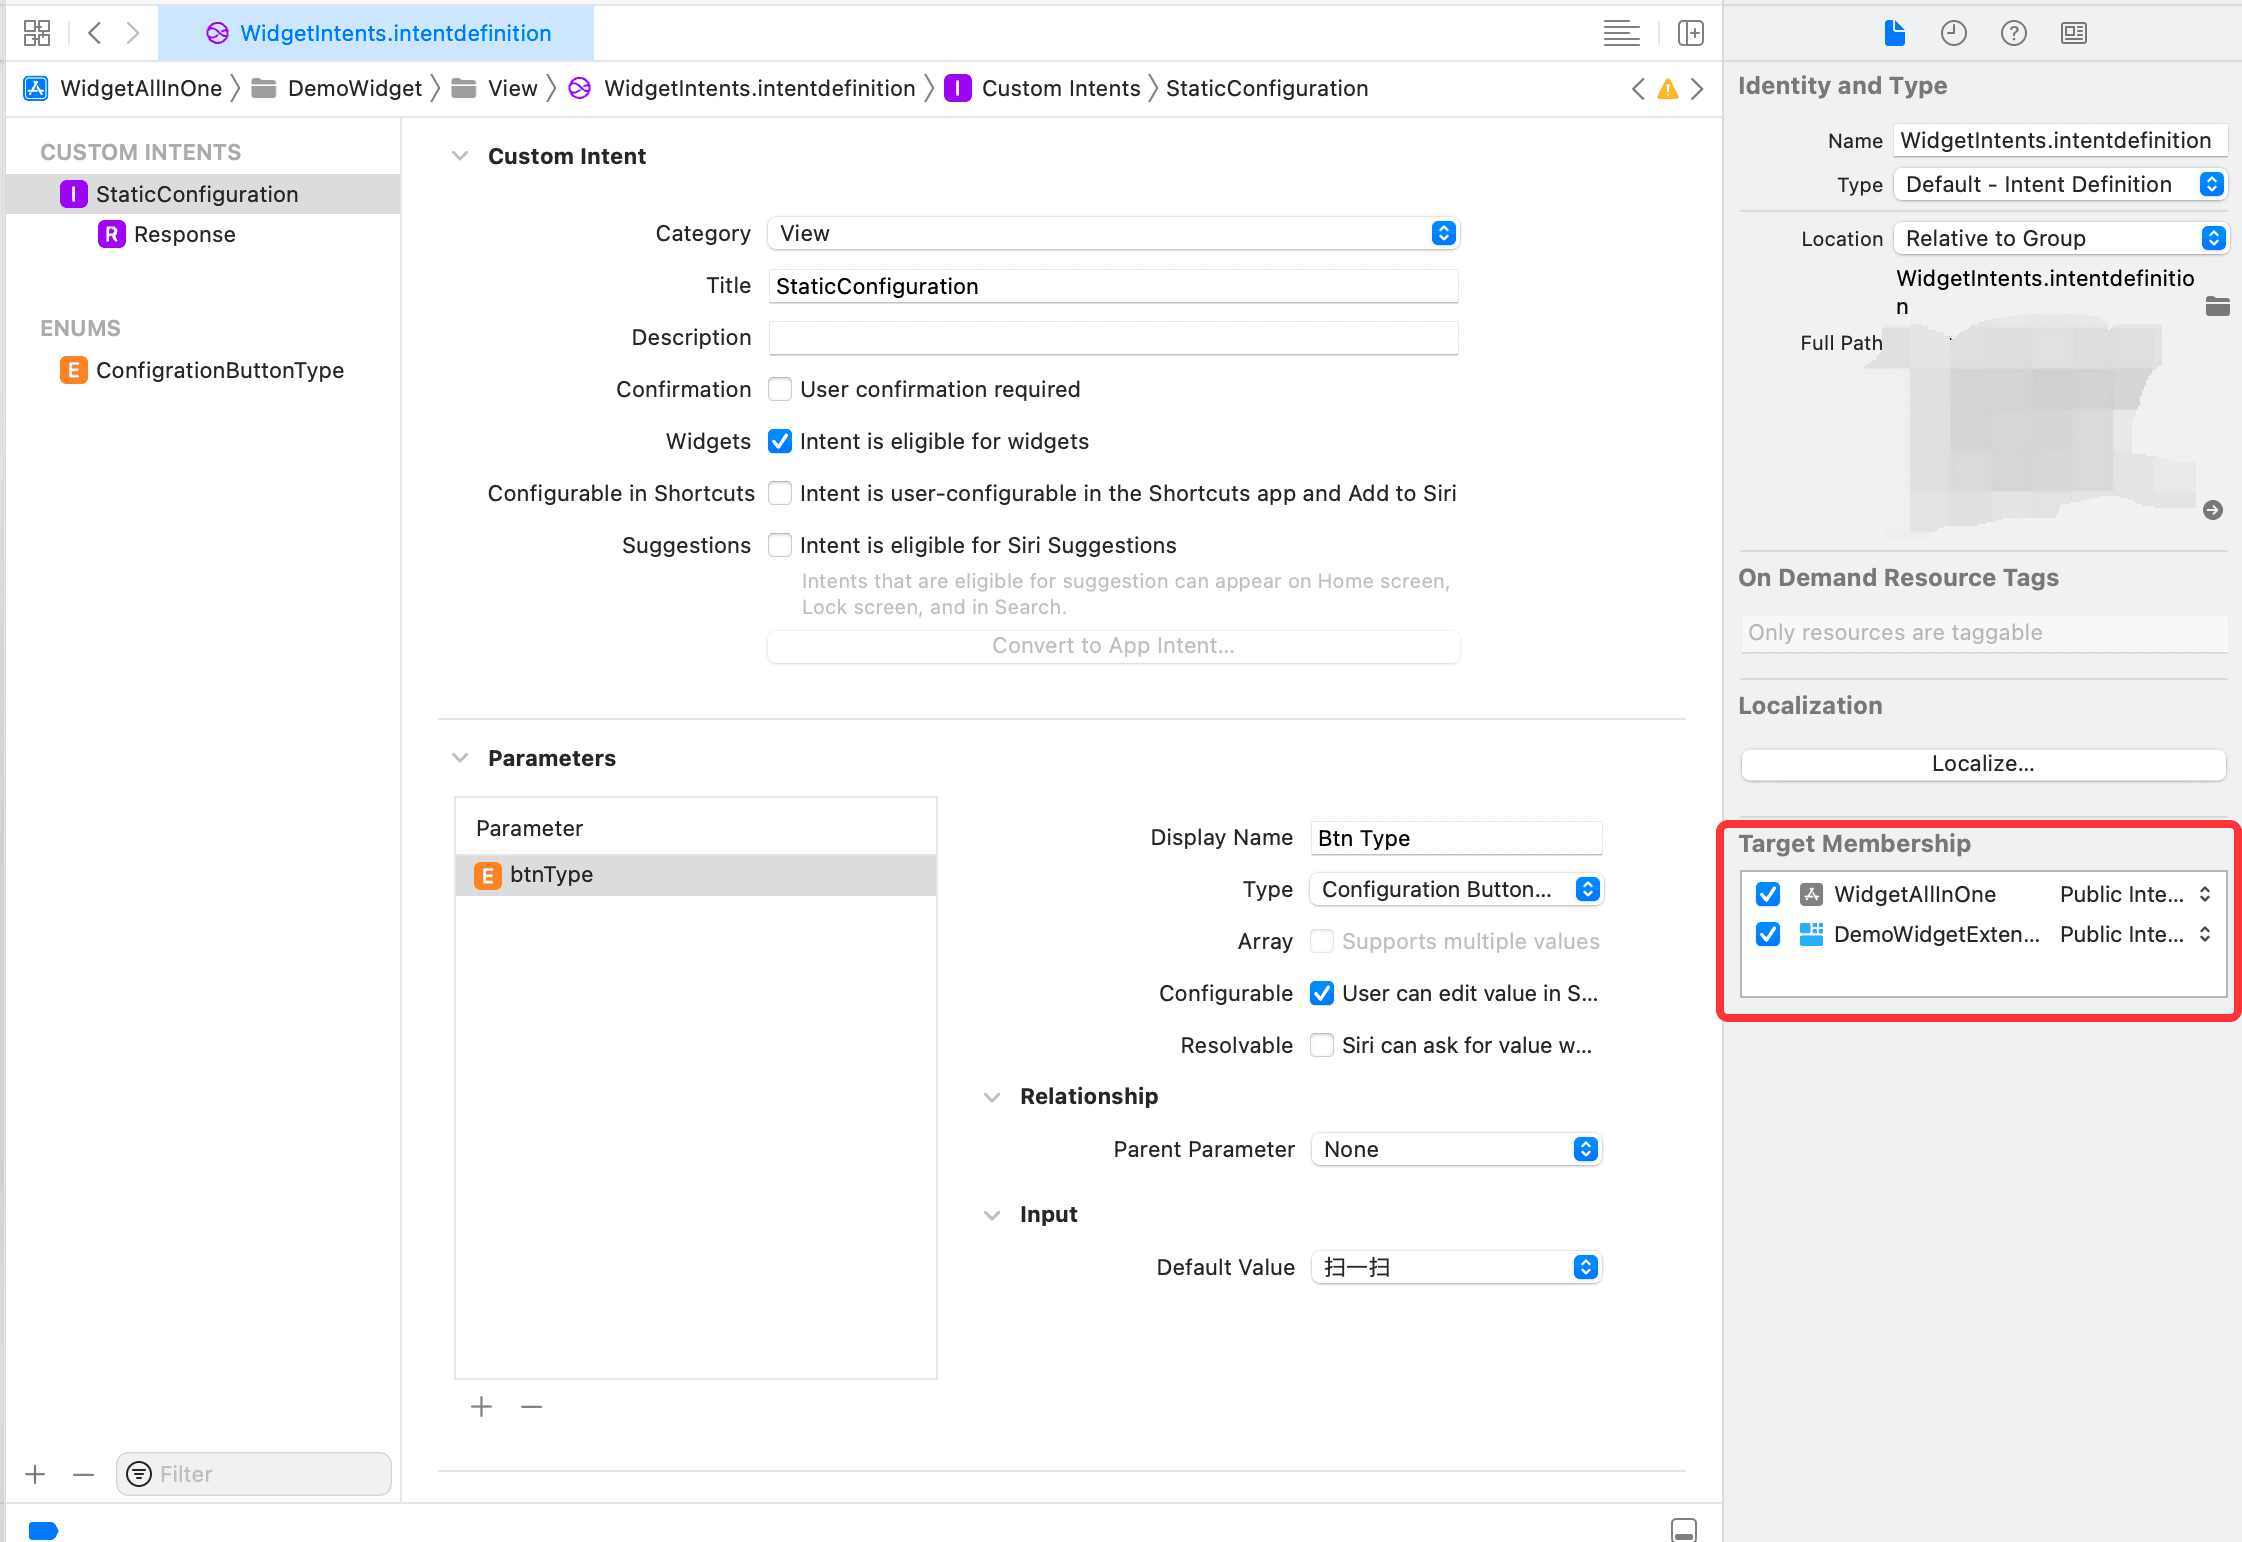Click the Localize... button
The height and width of the screenshot is (1542, 2242).
(1983, 764)
